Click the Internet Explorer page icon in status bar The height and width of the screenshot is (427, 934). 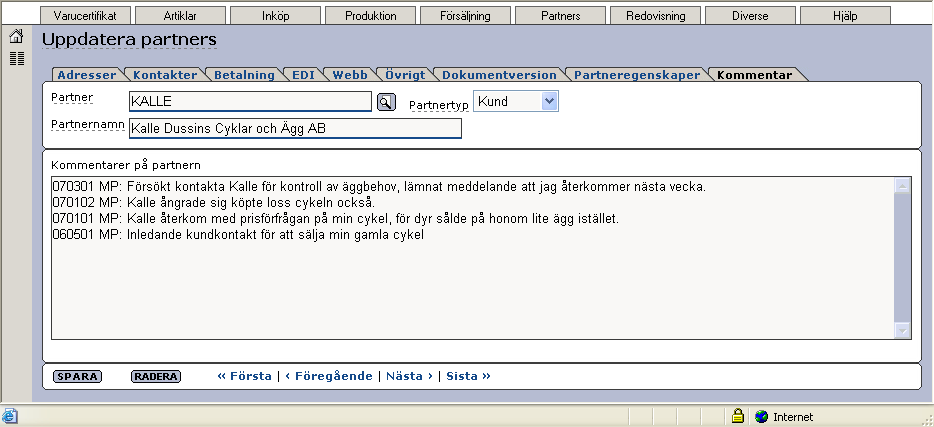pyautogui.click(x=8, y=416)
